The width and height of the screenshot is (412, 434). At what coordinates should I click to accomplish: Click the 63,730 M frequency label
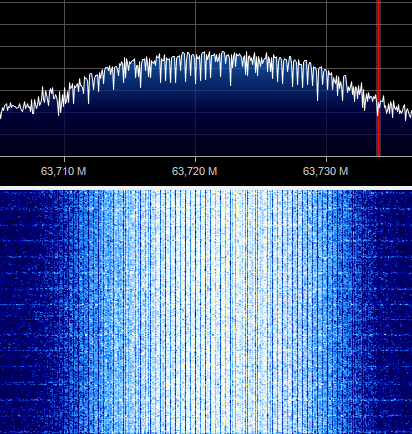pyautogui.click(x=326, y=171)
